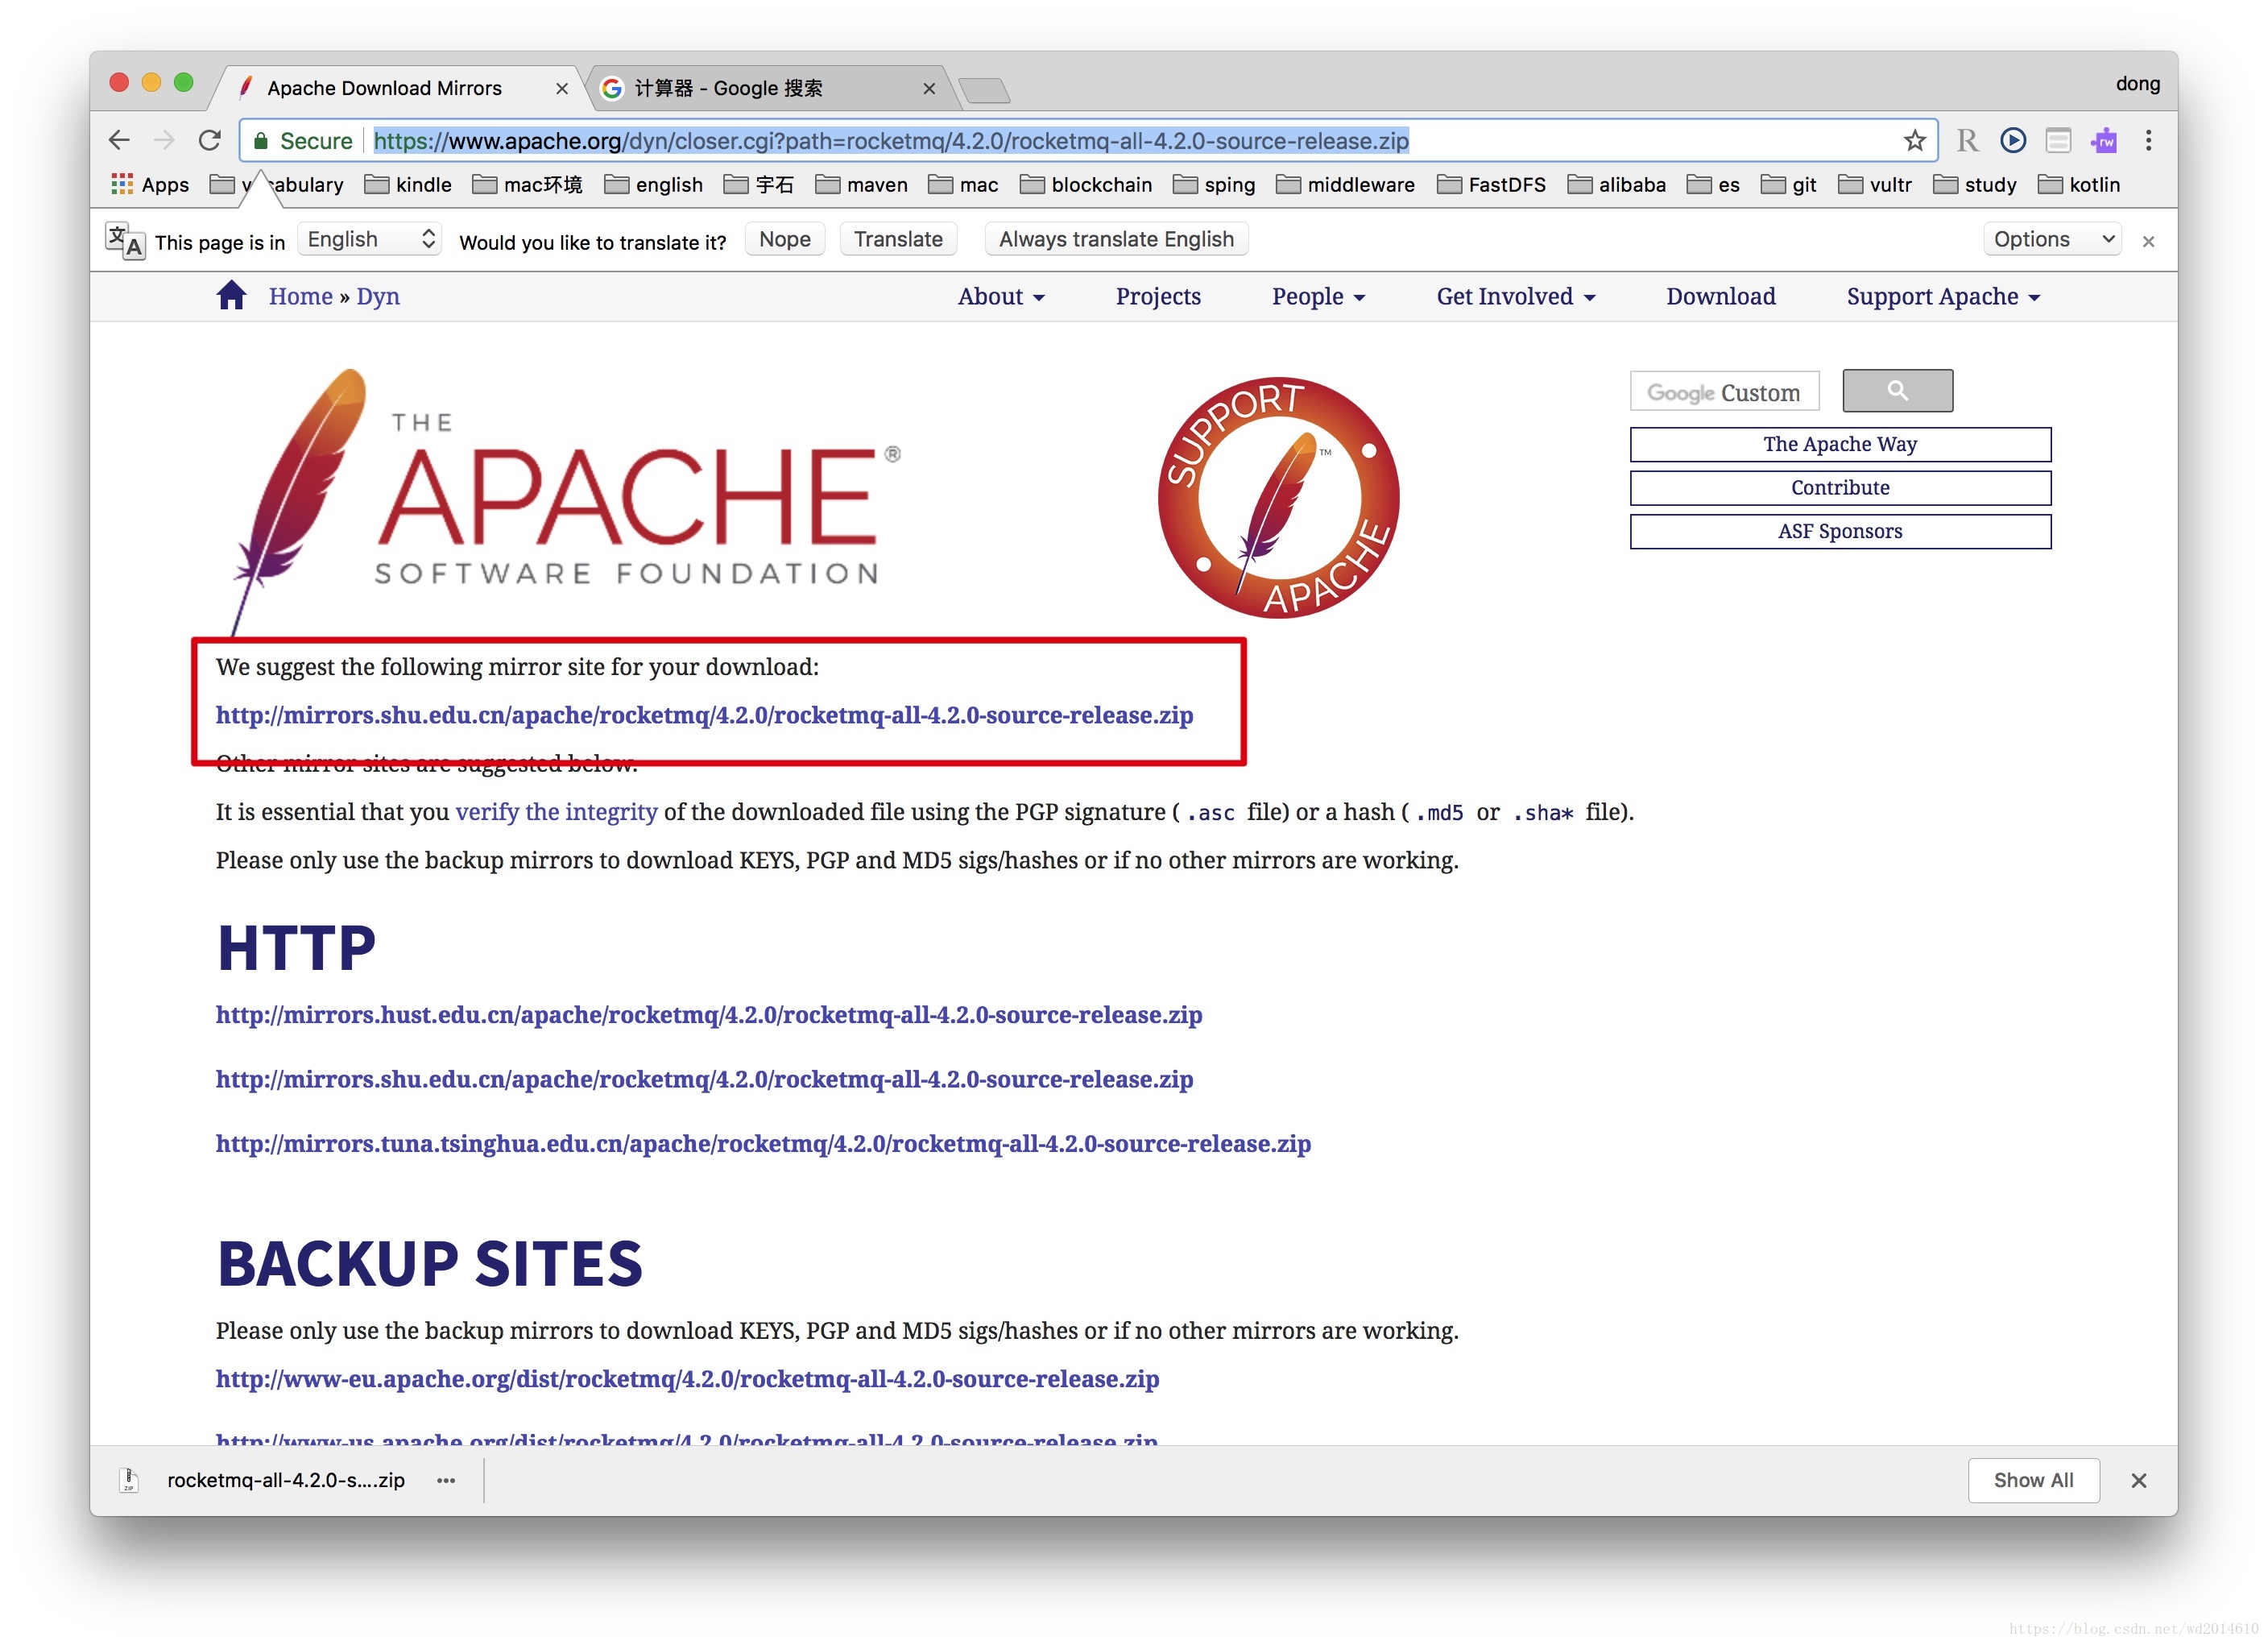Screen dimensions: 2268x1645
Task: Open The Apache Way button
Action: [x=1840, y=444]
